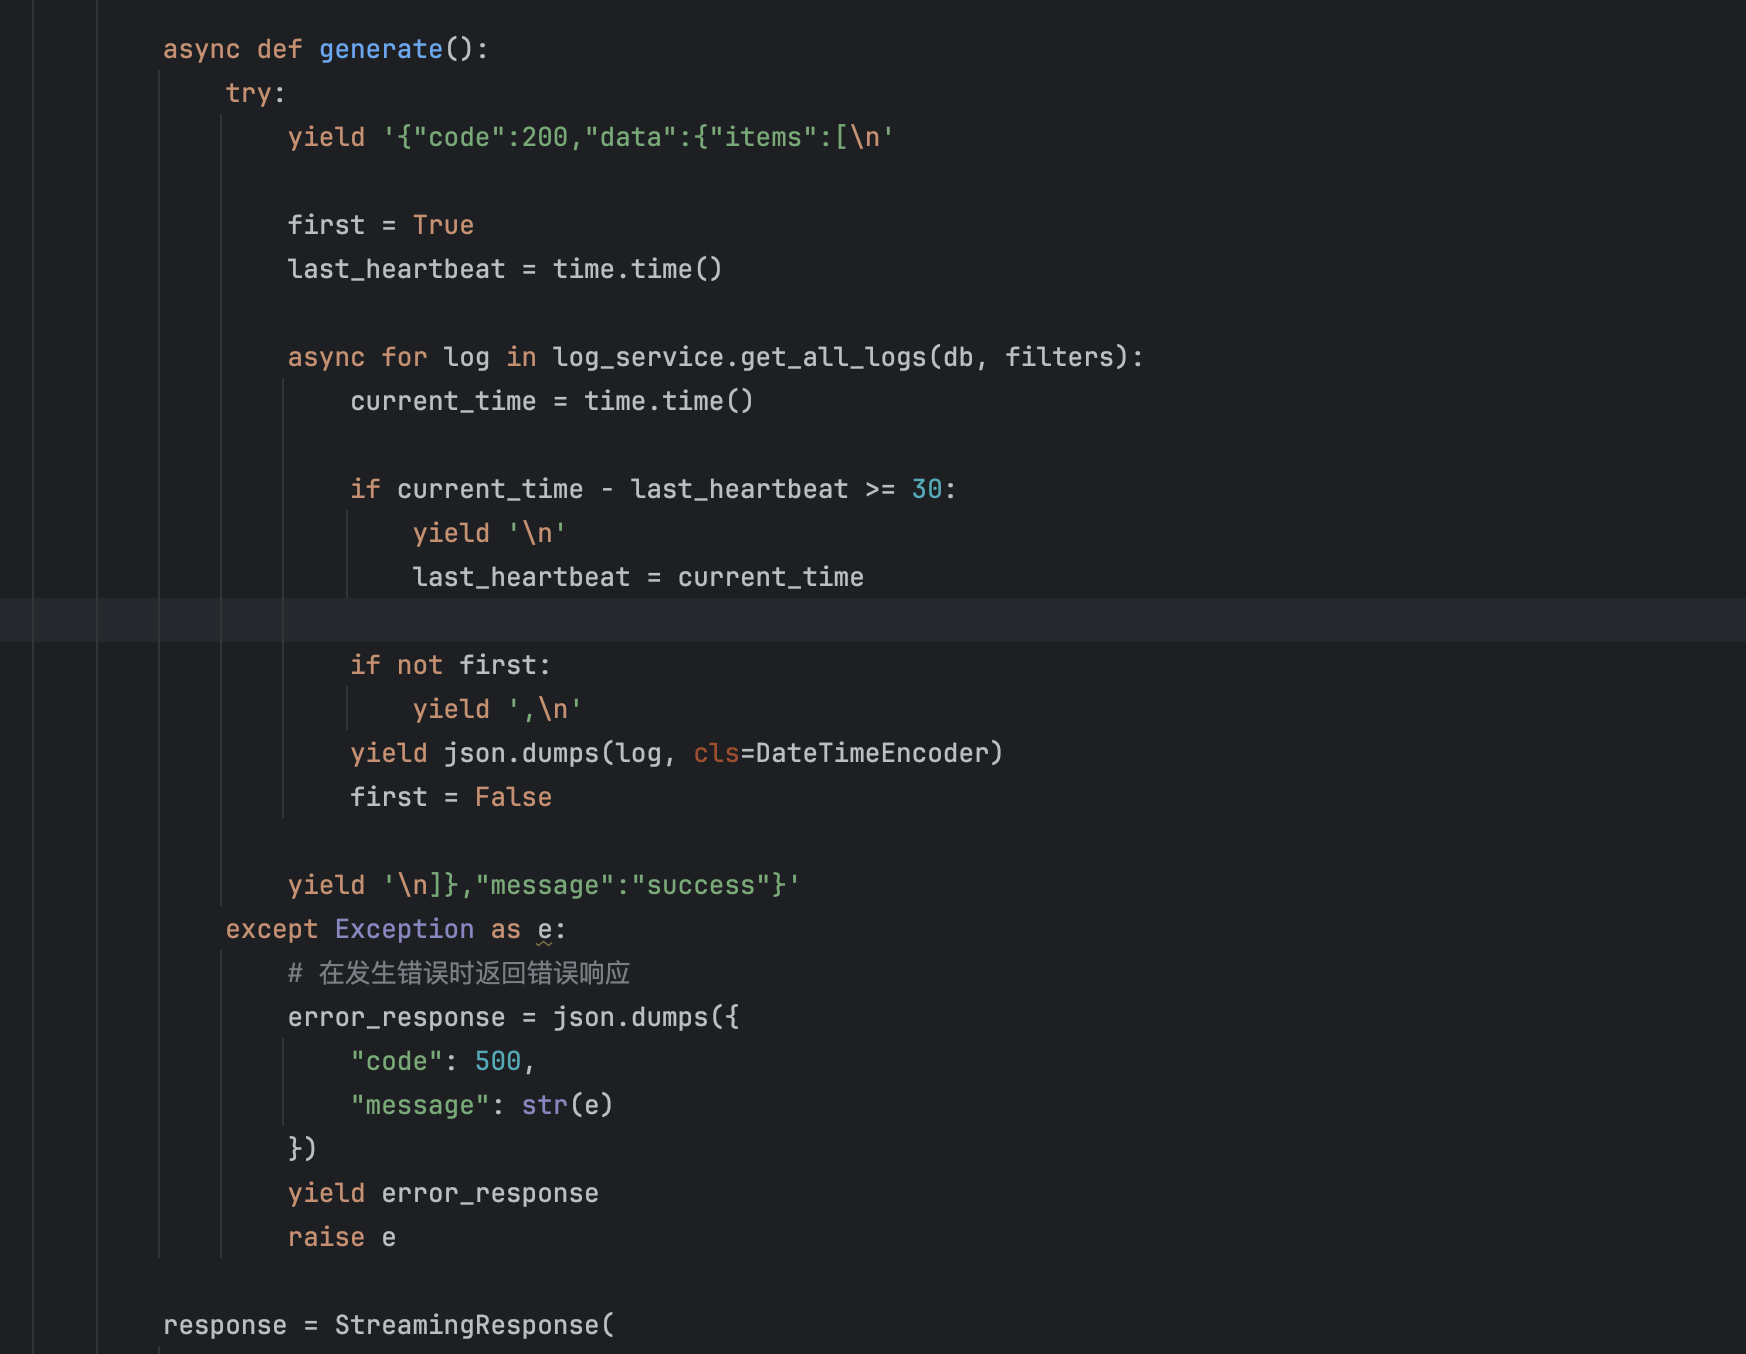Viewport: 1746px width, 1354px height.
Task: Click 'first = True' assignment
Action: click(x=380, y=225)
